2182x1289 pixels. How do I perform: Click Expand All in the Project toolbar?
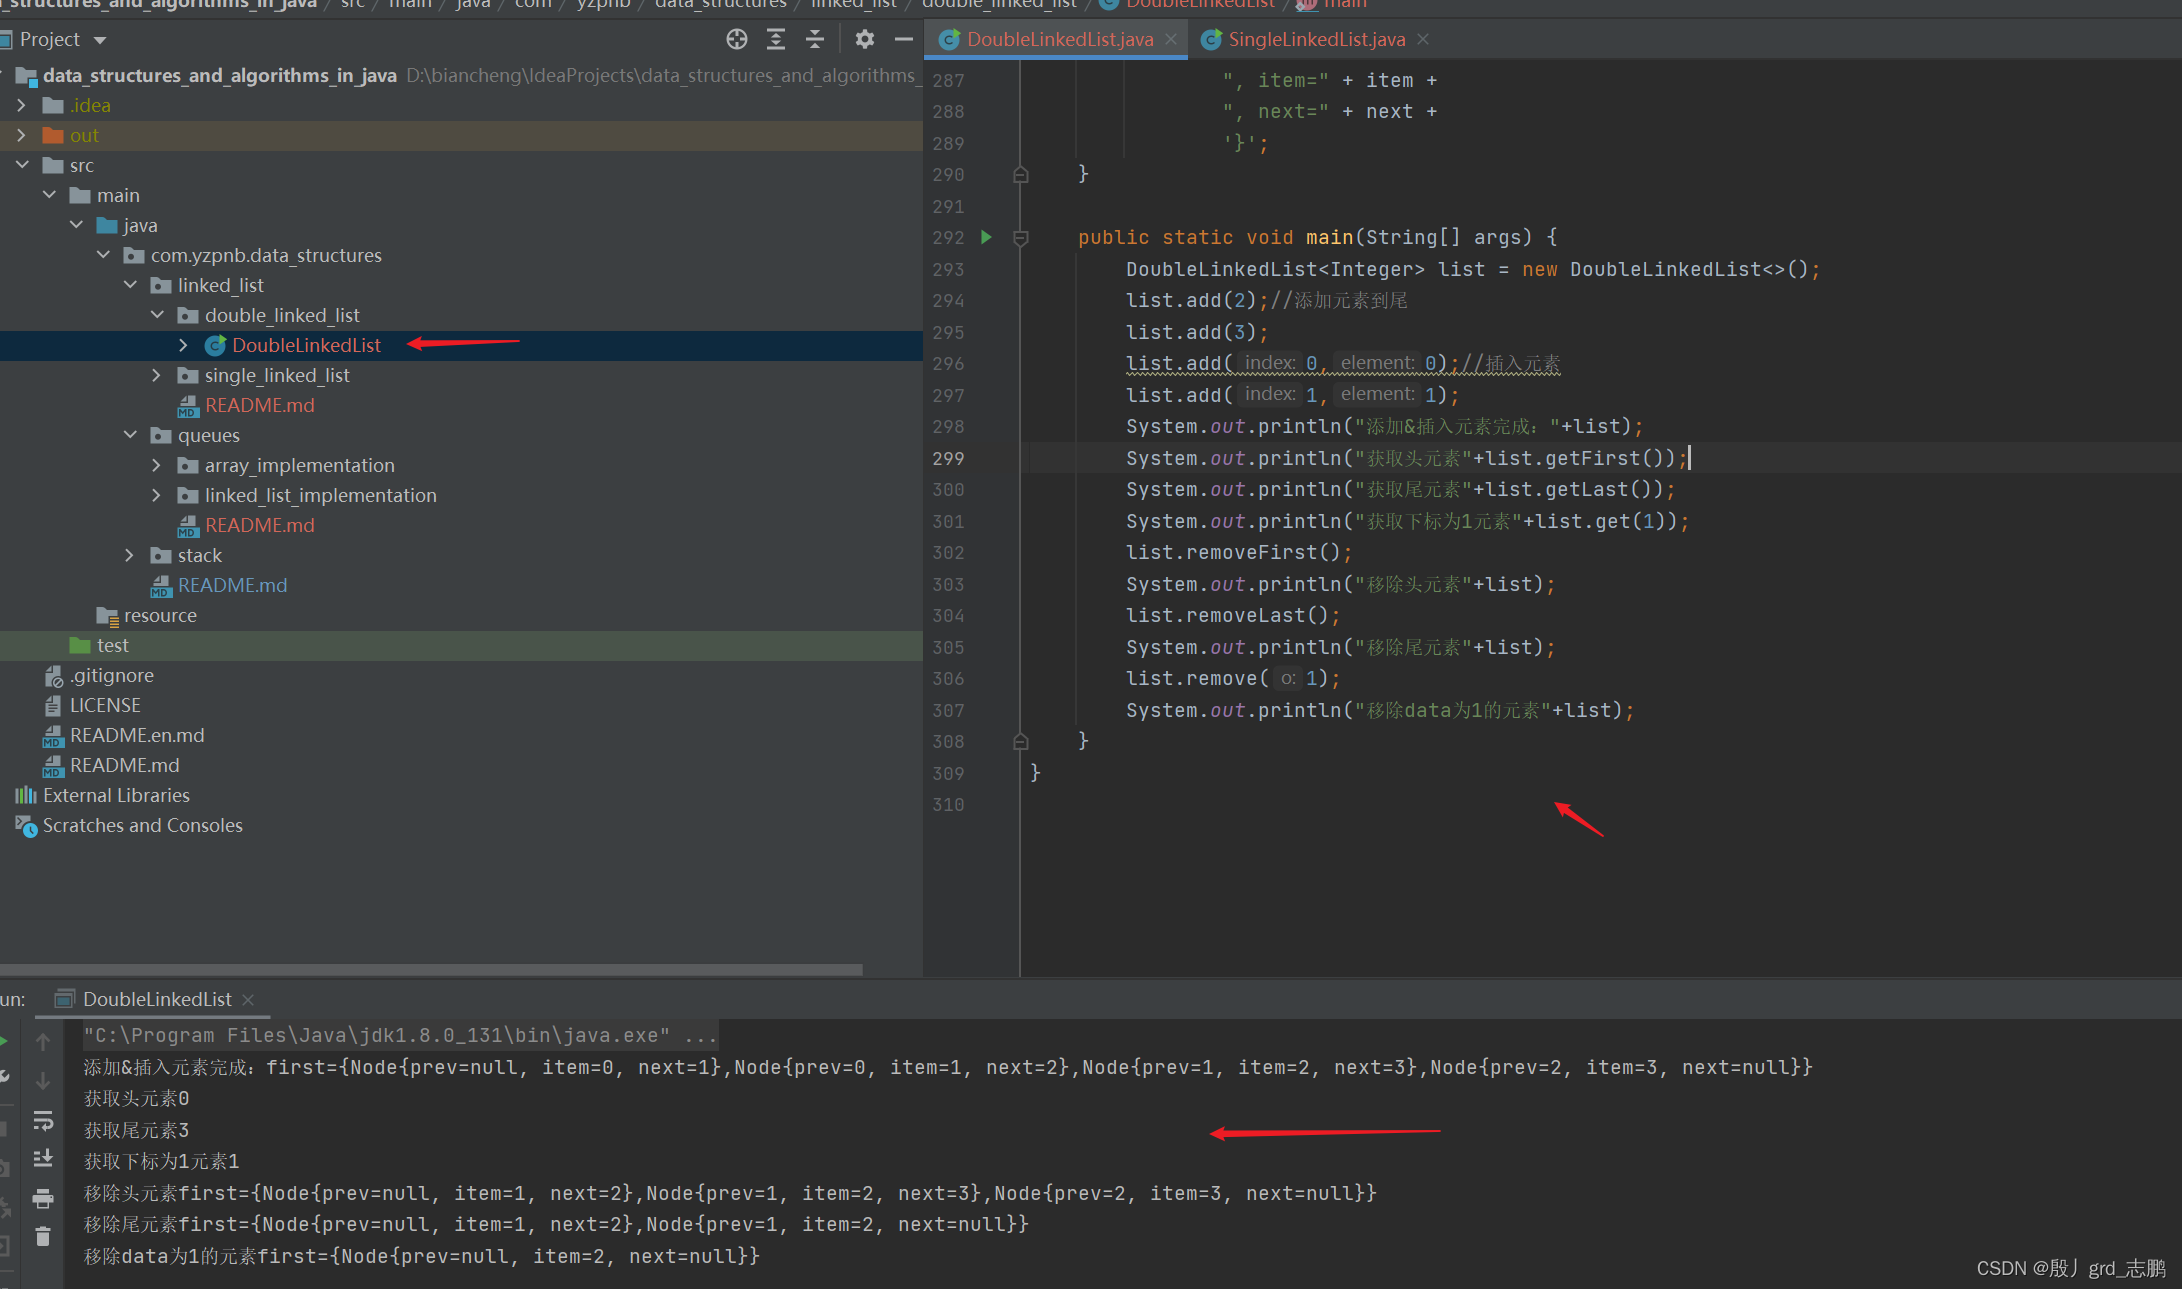tap(776, 39)
